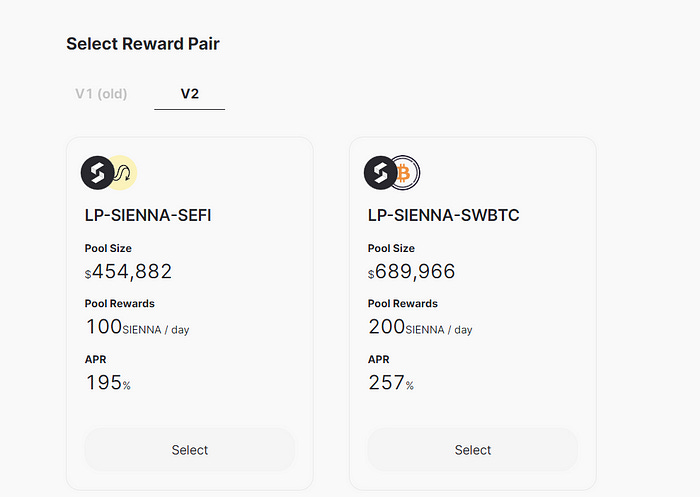Click the 100 SIENNA / day rewards
This screenshot has height=497, width=700.
[x=138, y=327]
